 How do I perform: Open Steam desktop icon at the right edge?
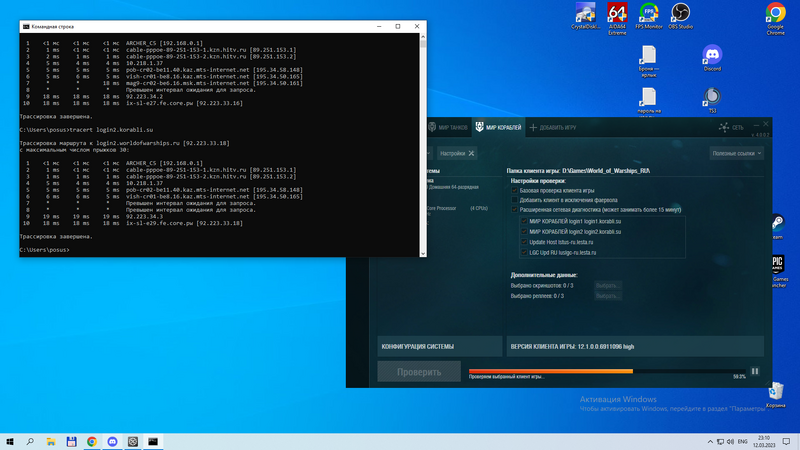[x=778, y=227]
